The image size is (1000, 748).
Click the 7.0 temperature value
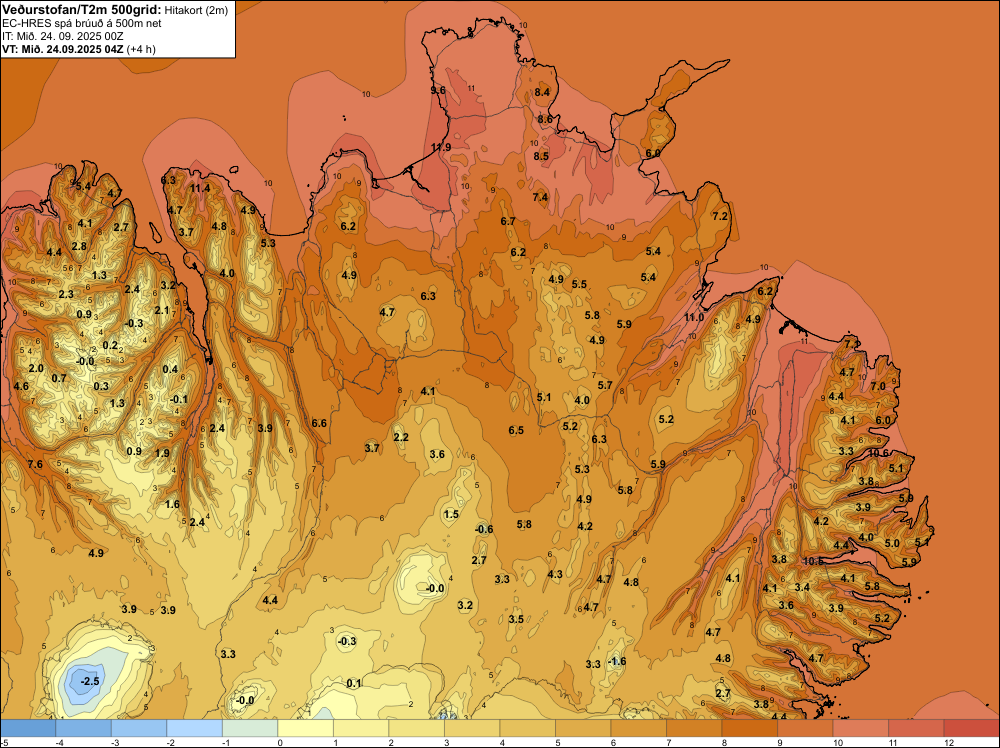click(x=878, y=386)
